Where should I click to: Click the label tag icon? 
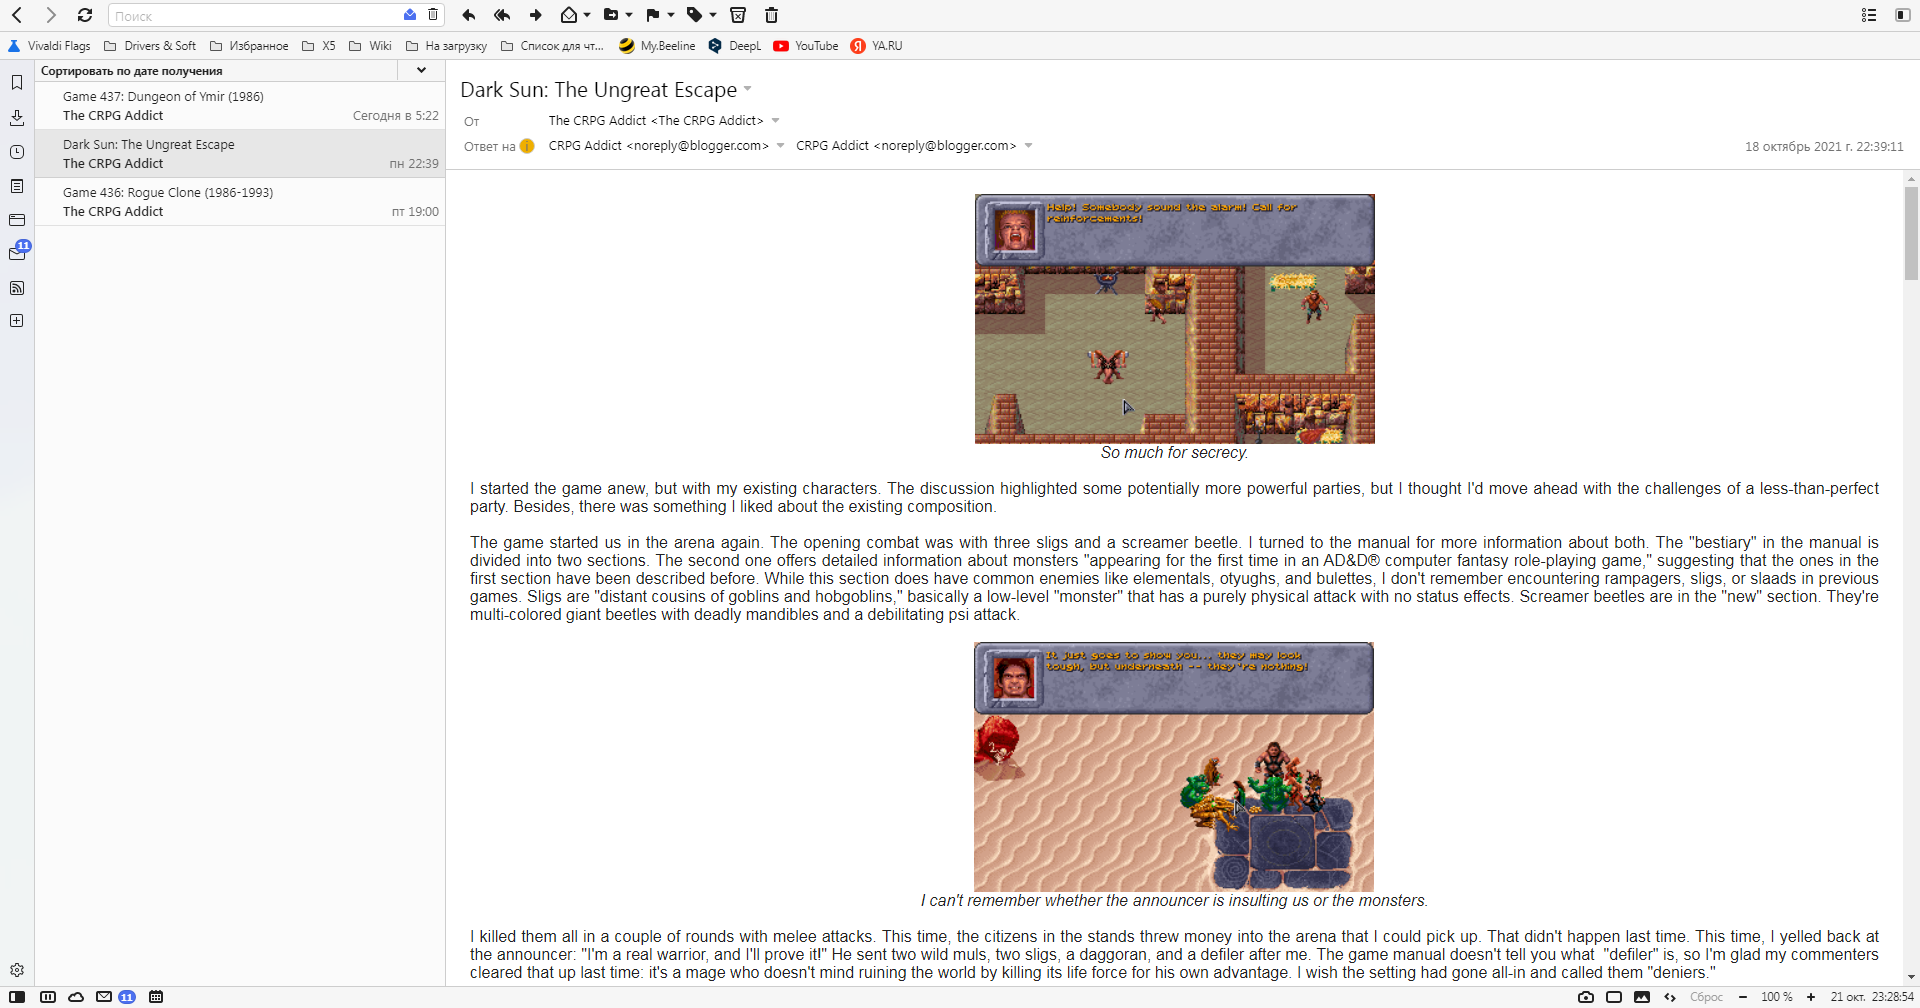(x=695, y=15)
